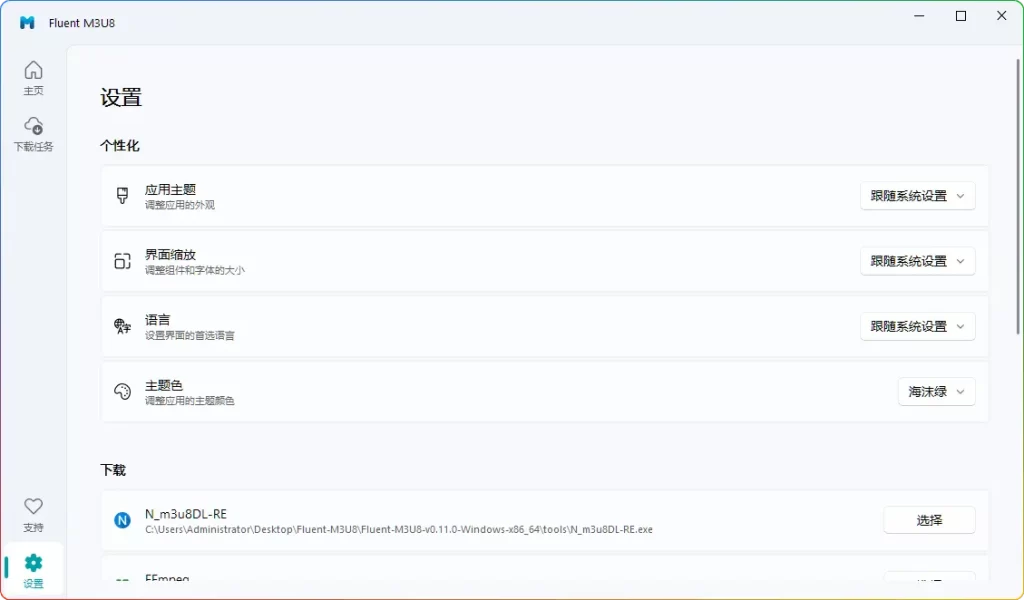Viewport: 1024px width, 600px height.
Task: Open the 界面缩放 dropdown
Action: pos(918,261)
